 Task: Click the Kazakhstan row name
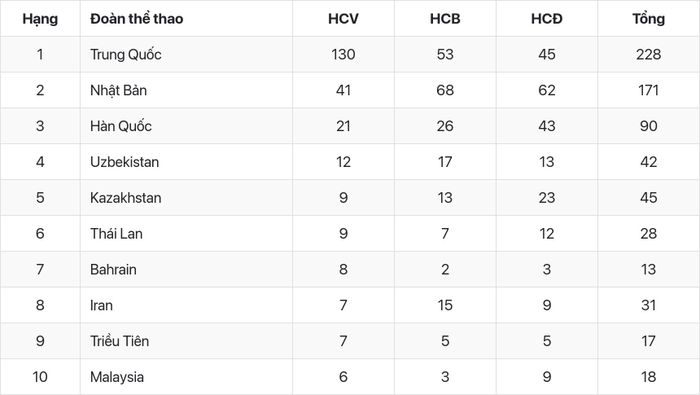pos(126,198)
